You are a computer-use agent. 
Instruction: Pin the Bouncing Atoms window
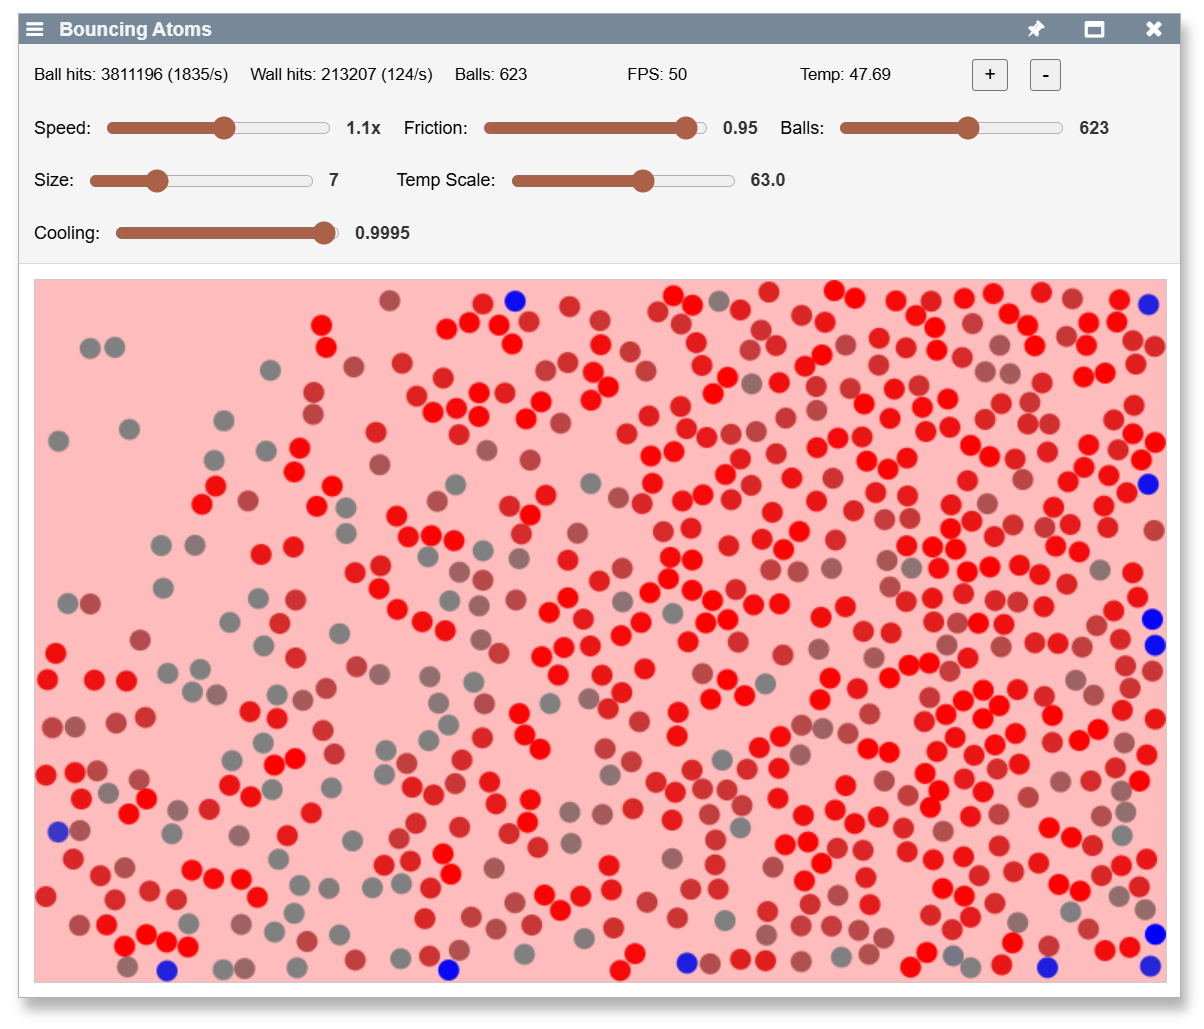(x=1036, y=29)
